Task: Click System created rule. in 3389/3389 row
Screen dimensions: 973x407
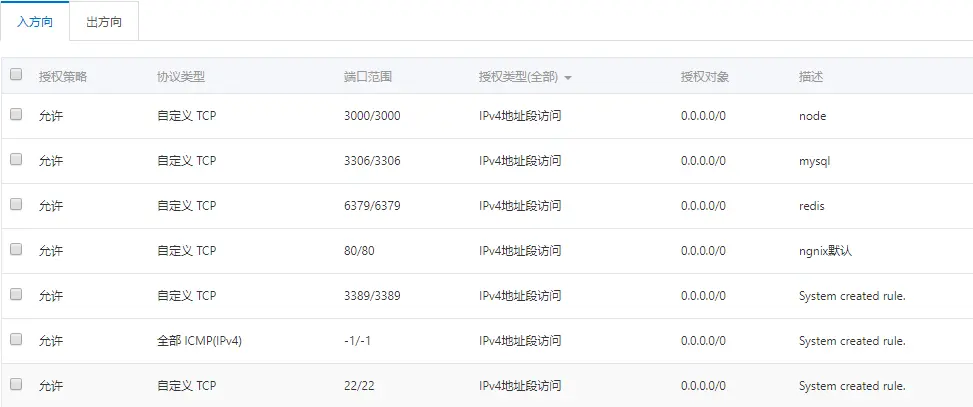Action: (x=852, y=296)
